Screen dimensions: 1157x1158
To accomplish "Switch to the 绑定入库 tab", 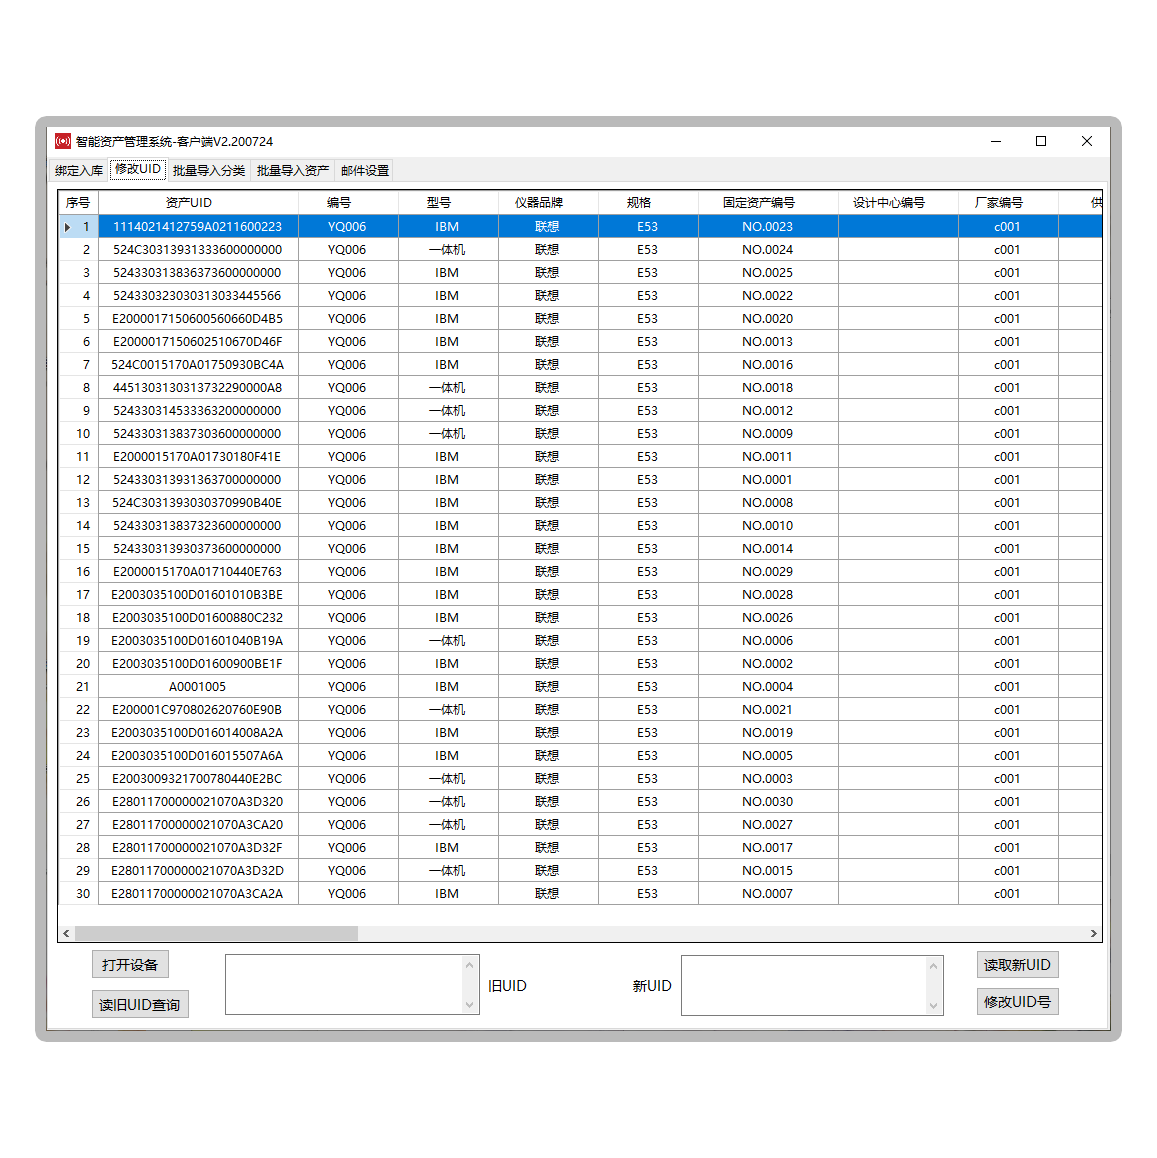I will point(79,171).
